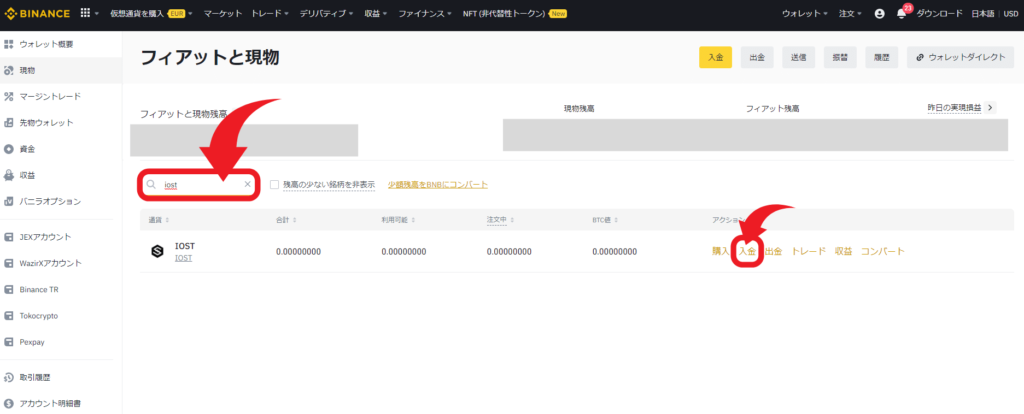
Task: Click the WazirXアカウント sidebar icon
Action: coord(8,263)
